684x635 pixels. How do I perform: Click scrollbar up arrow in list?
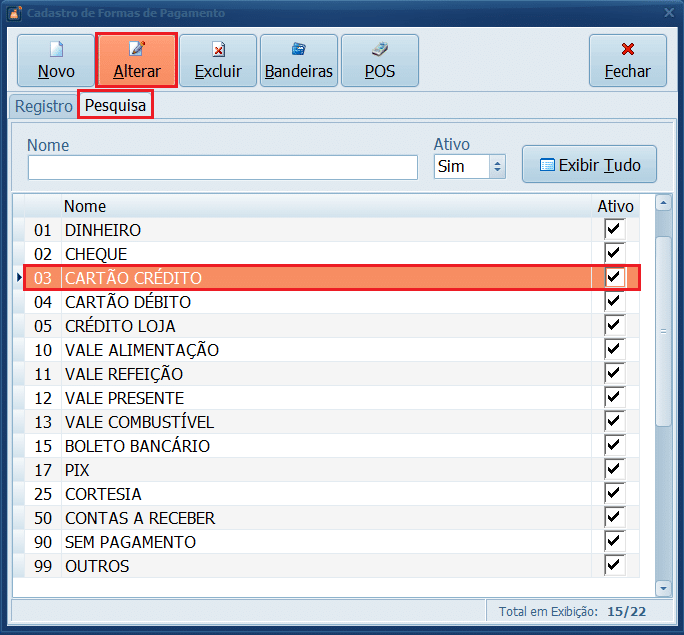pyautogui.click(x=663, y=203)
